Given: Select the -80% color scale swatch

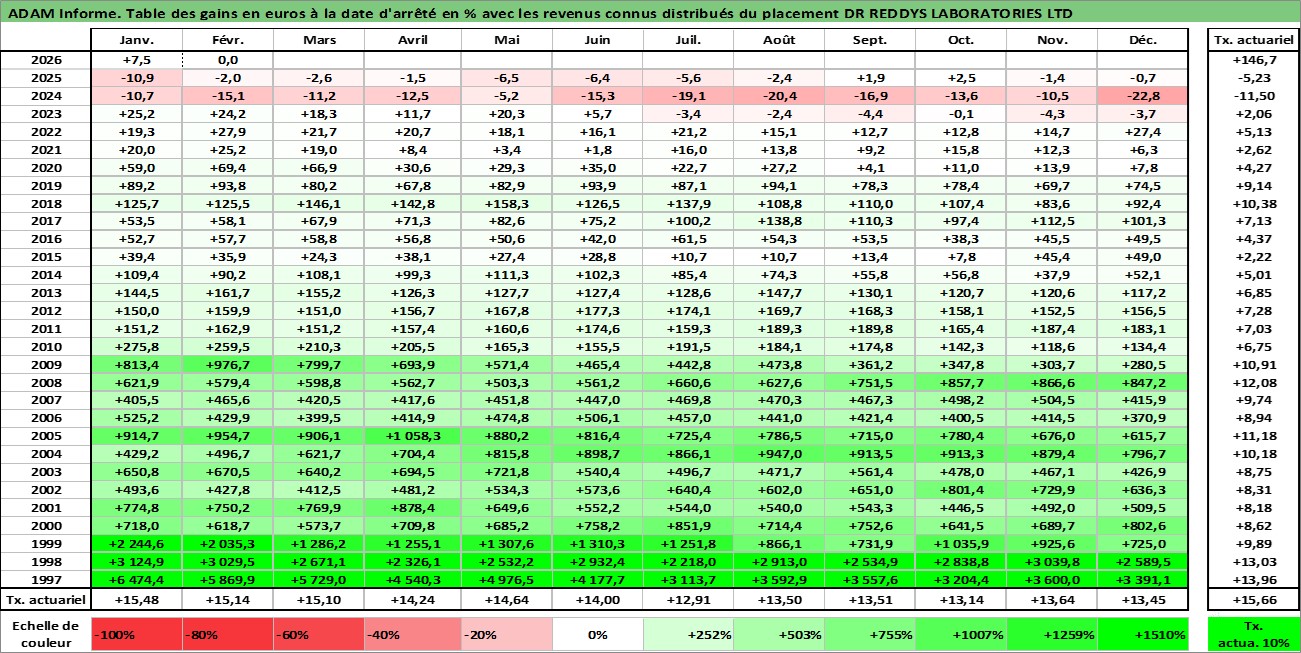Looking at the screenshot, I should pyautogui.click(x=228, y=634).
